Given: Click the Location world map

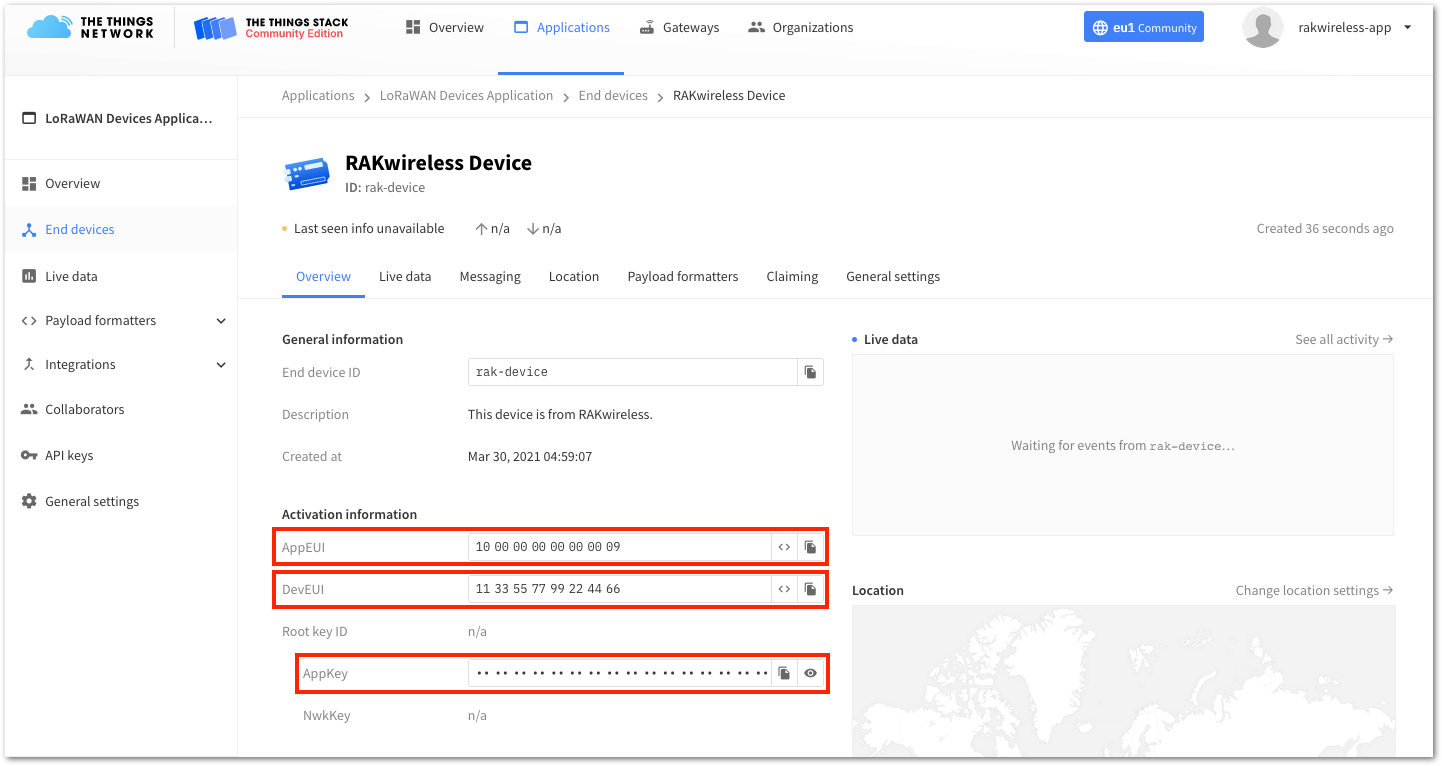Looking at the screenshot, I should click(x=1123, y=681).
